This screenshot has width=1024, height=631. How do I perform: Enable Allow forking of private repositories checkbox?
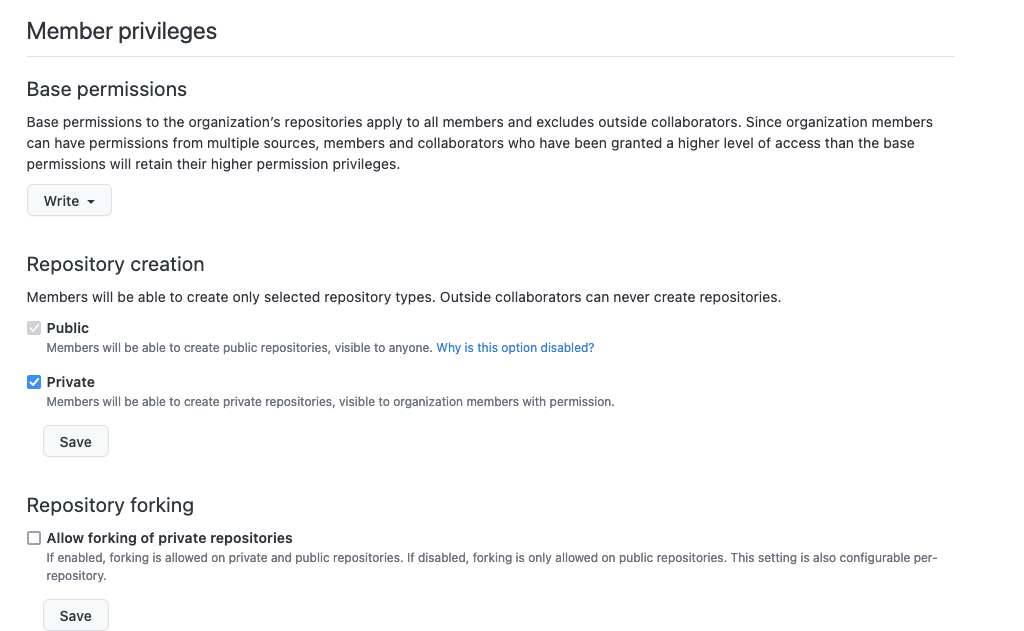(x=34, y=538)
